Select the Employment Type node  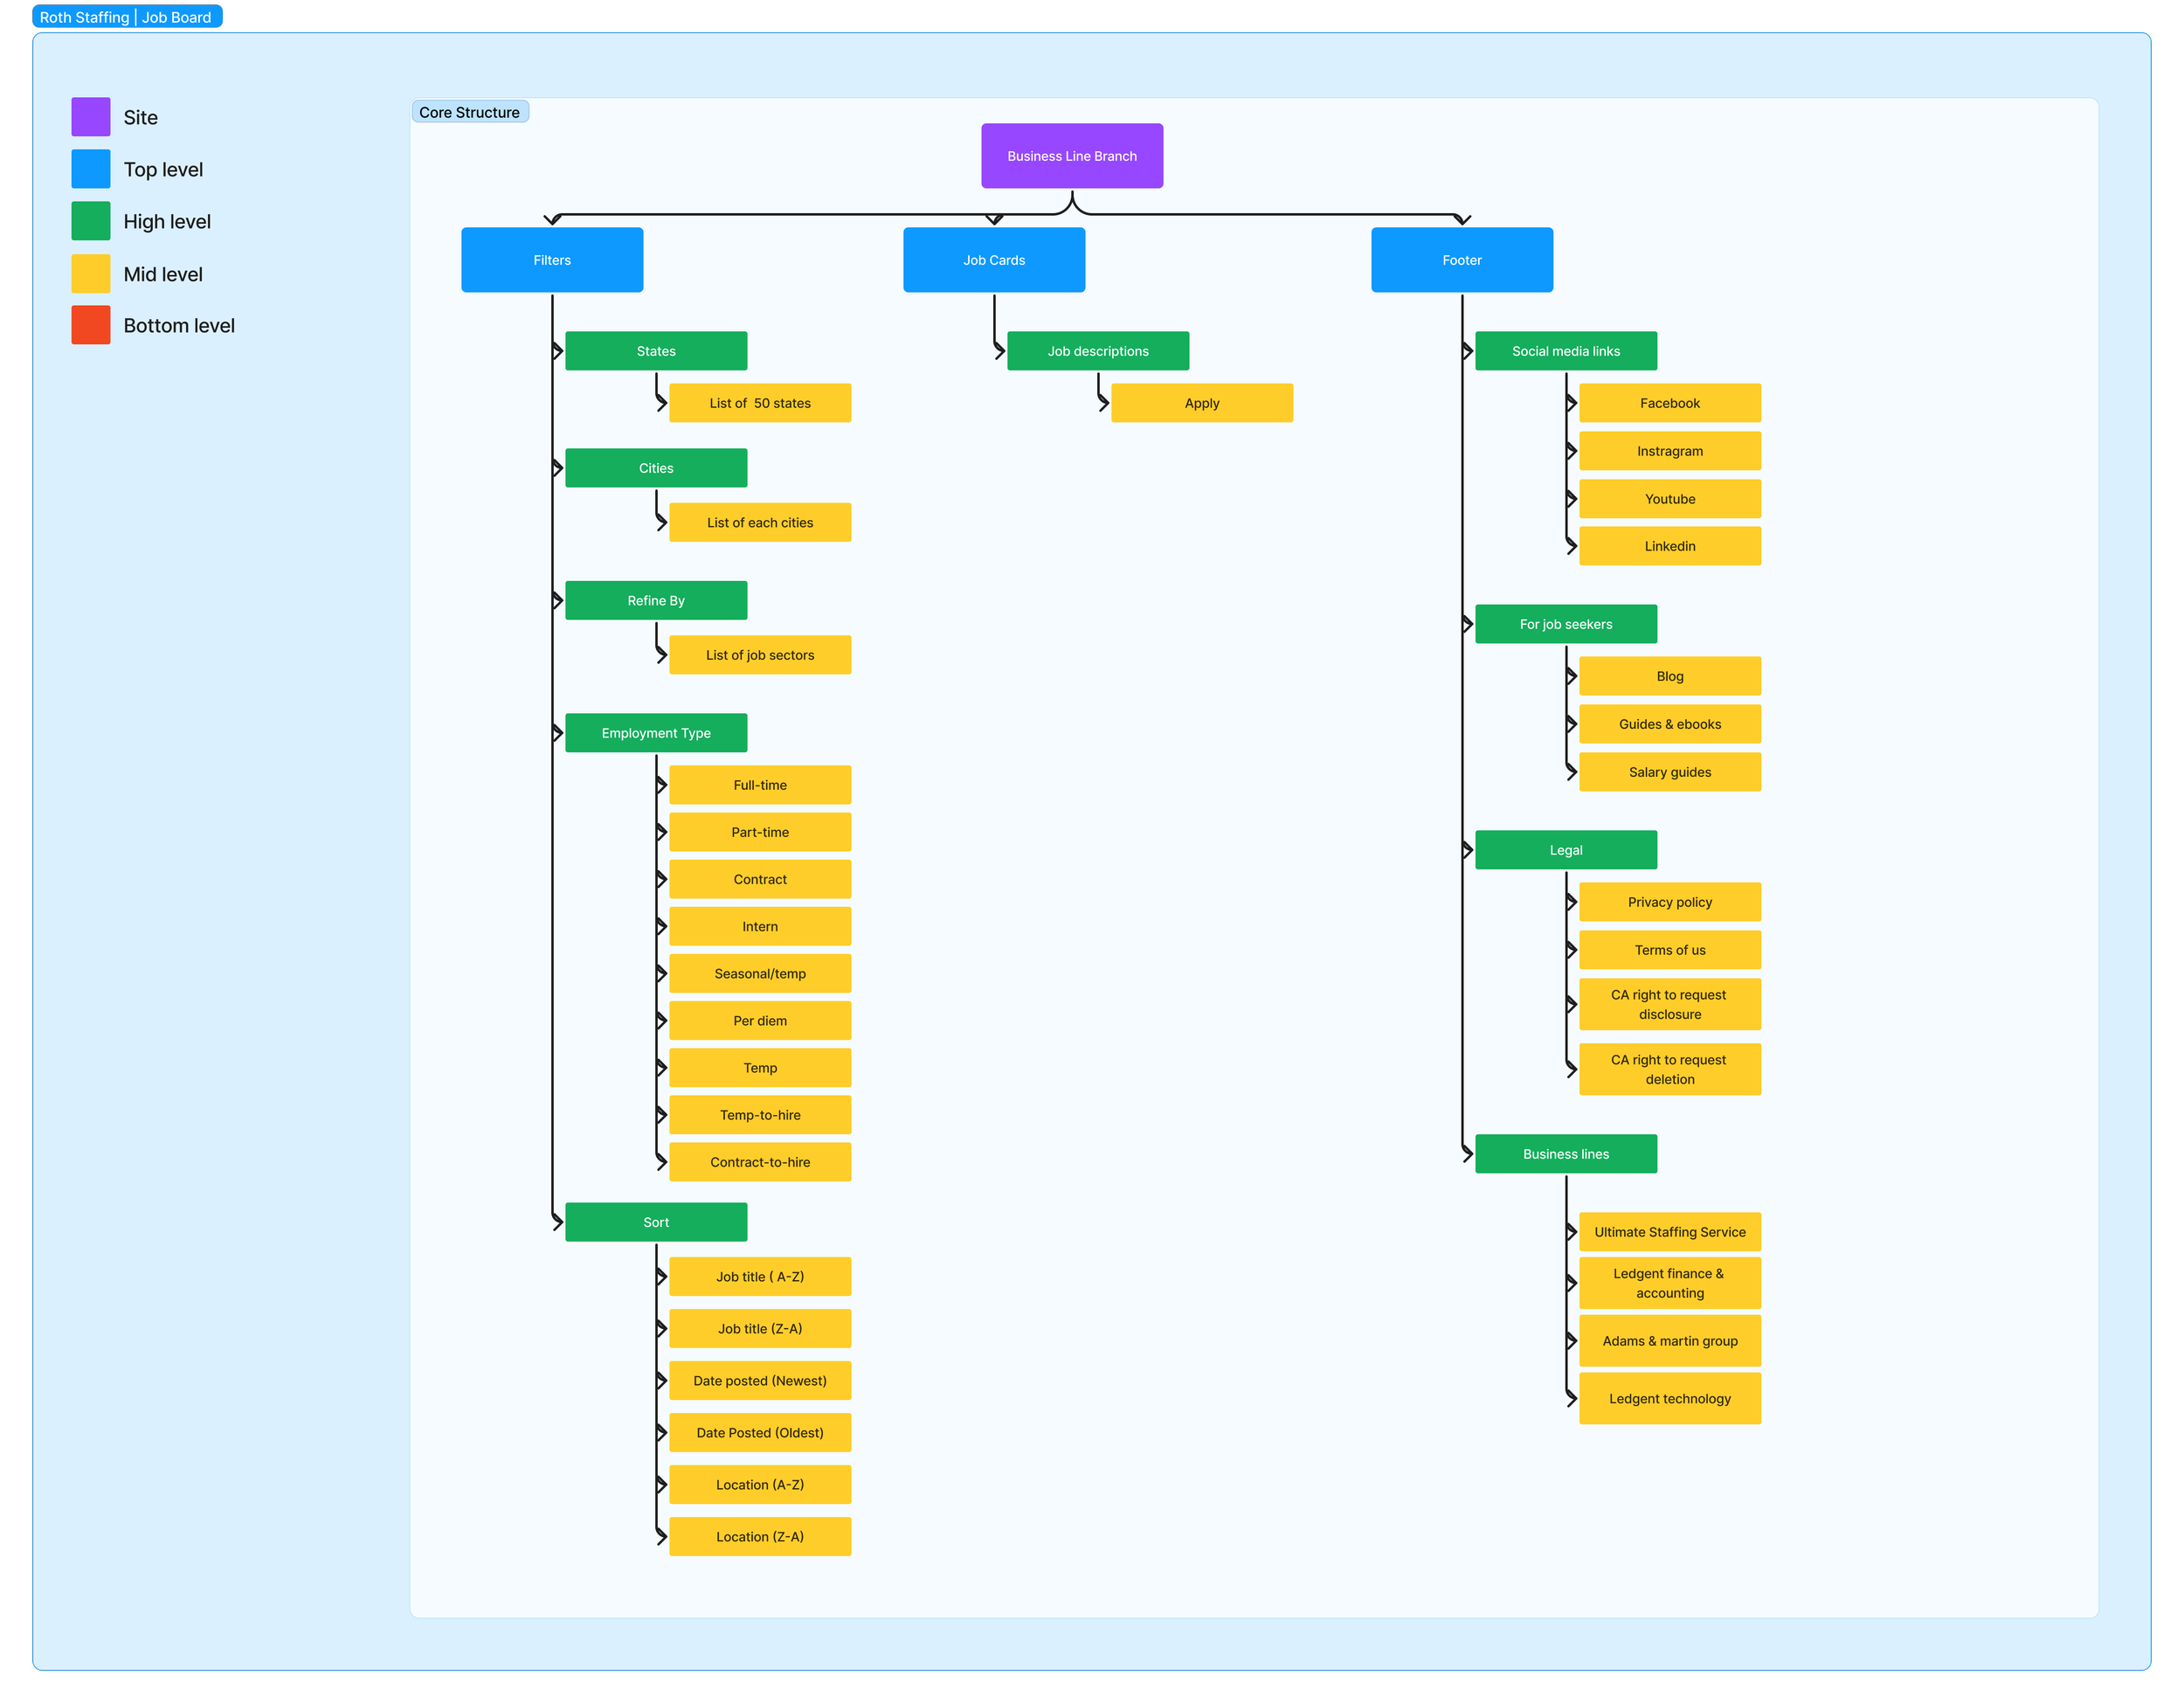pyautogui.click(x=656, y=733)
